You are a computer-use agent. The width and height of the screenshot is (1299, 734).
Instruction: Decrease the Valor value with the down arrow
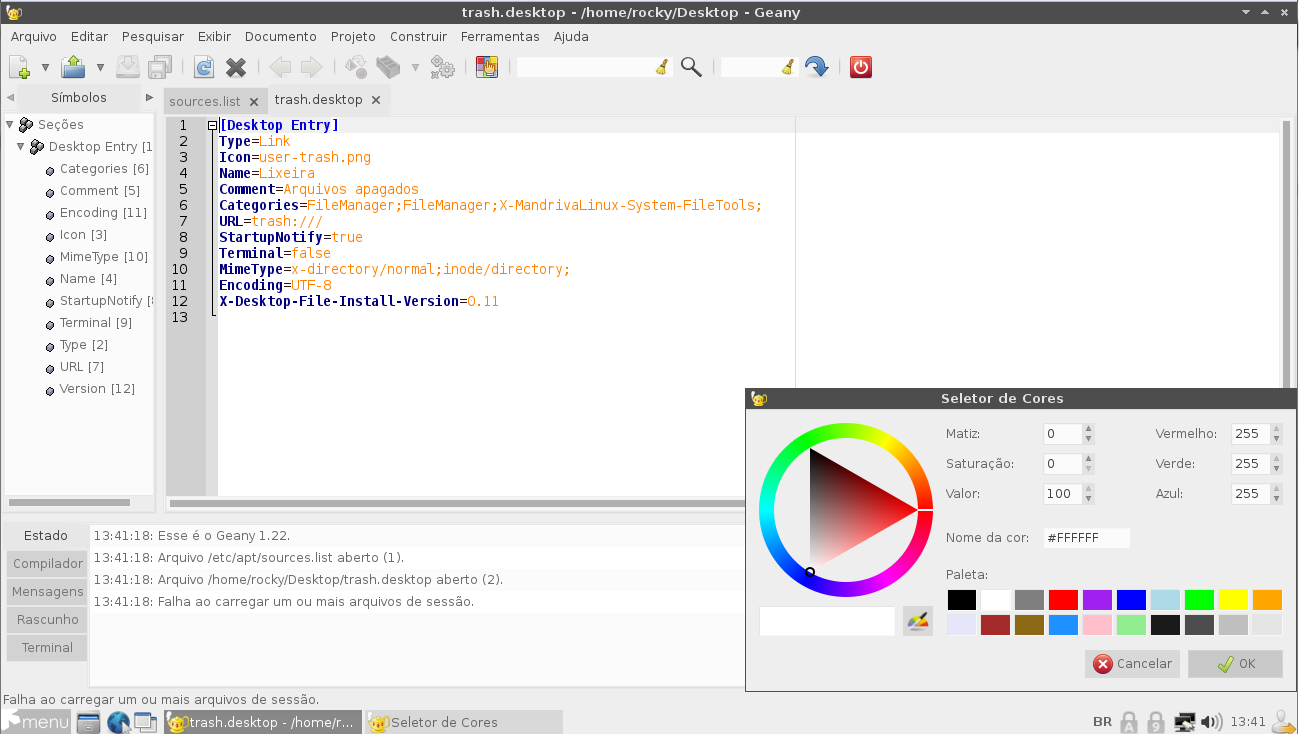(x=1089, y=499)
